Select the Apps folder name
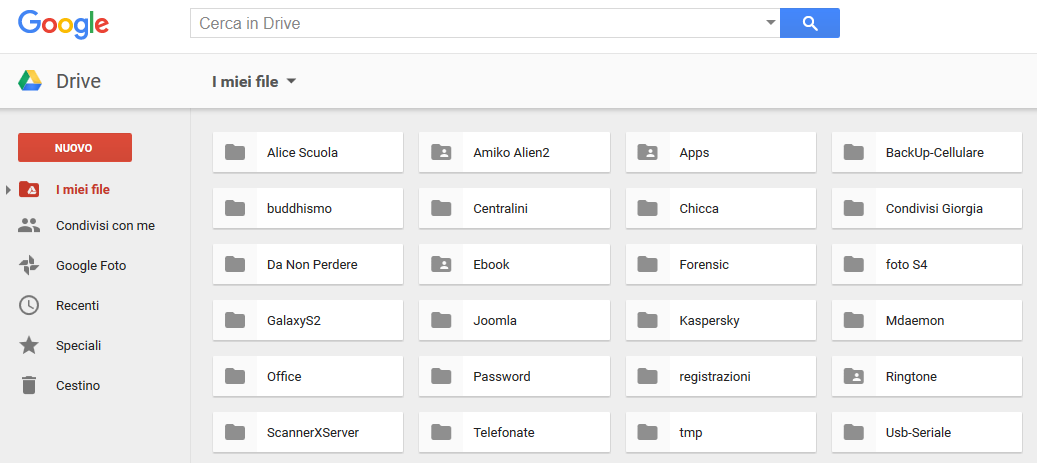 (694, 153)
